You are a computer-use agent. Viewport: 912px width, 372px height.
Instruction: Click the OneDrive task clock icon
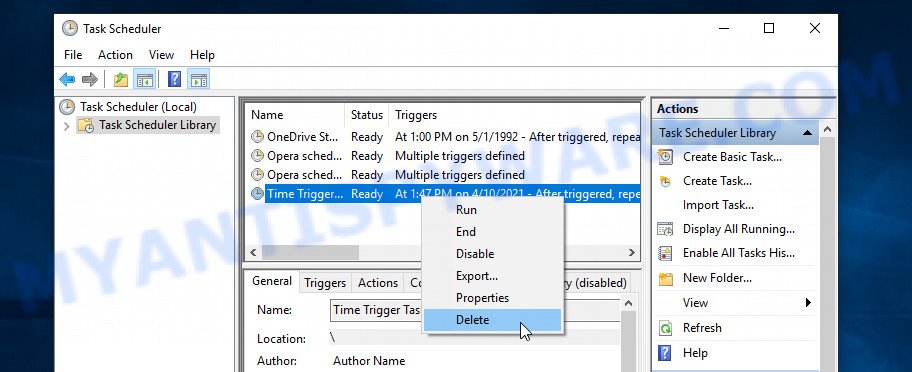[257, 137]
